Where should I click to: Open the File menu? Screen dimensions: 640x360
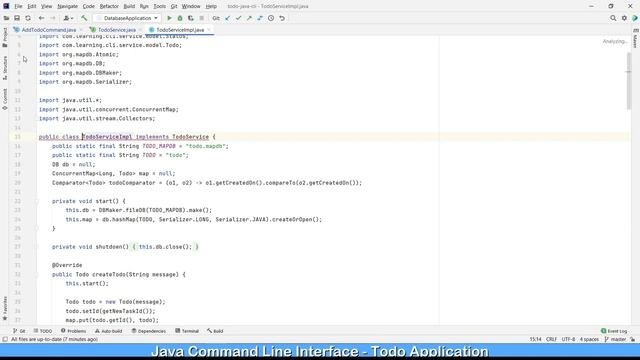coord(18,6)
